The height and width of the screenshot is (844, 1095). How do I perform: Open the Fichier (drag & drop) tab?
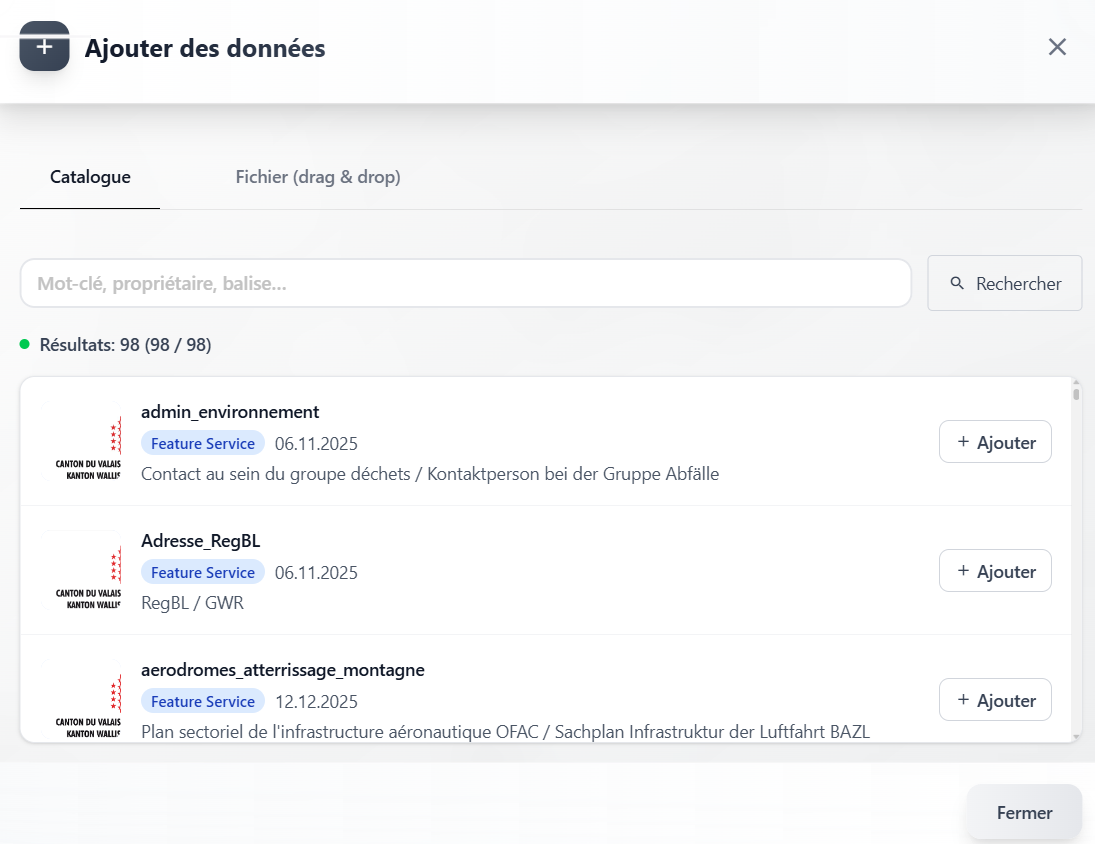[x=317, y=177]
